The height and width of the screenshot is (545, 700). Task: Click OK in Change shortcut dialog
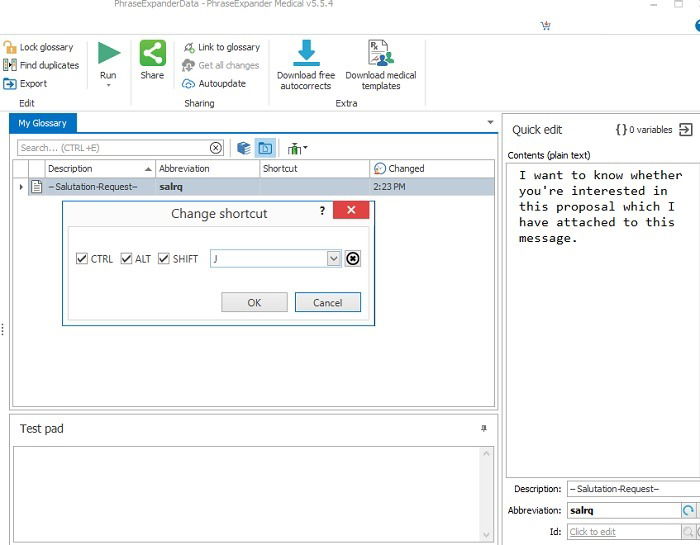[254, 303]
